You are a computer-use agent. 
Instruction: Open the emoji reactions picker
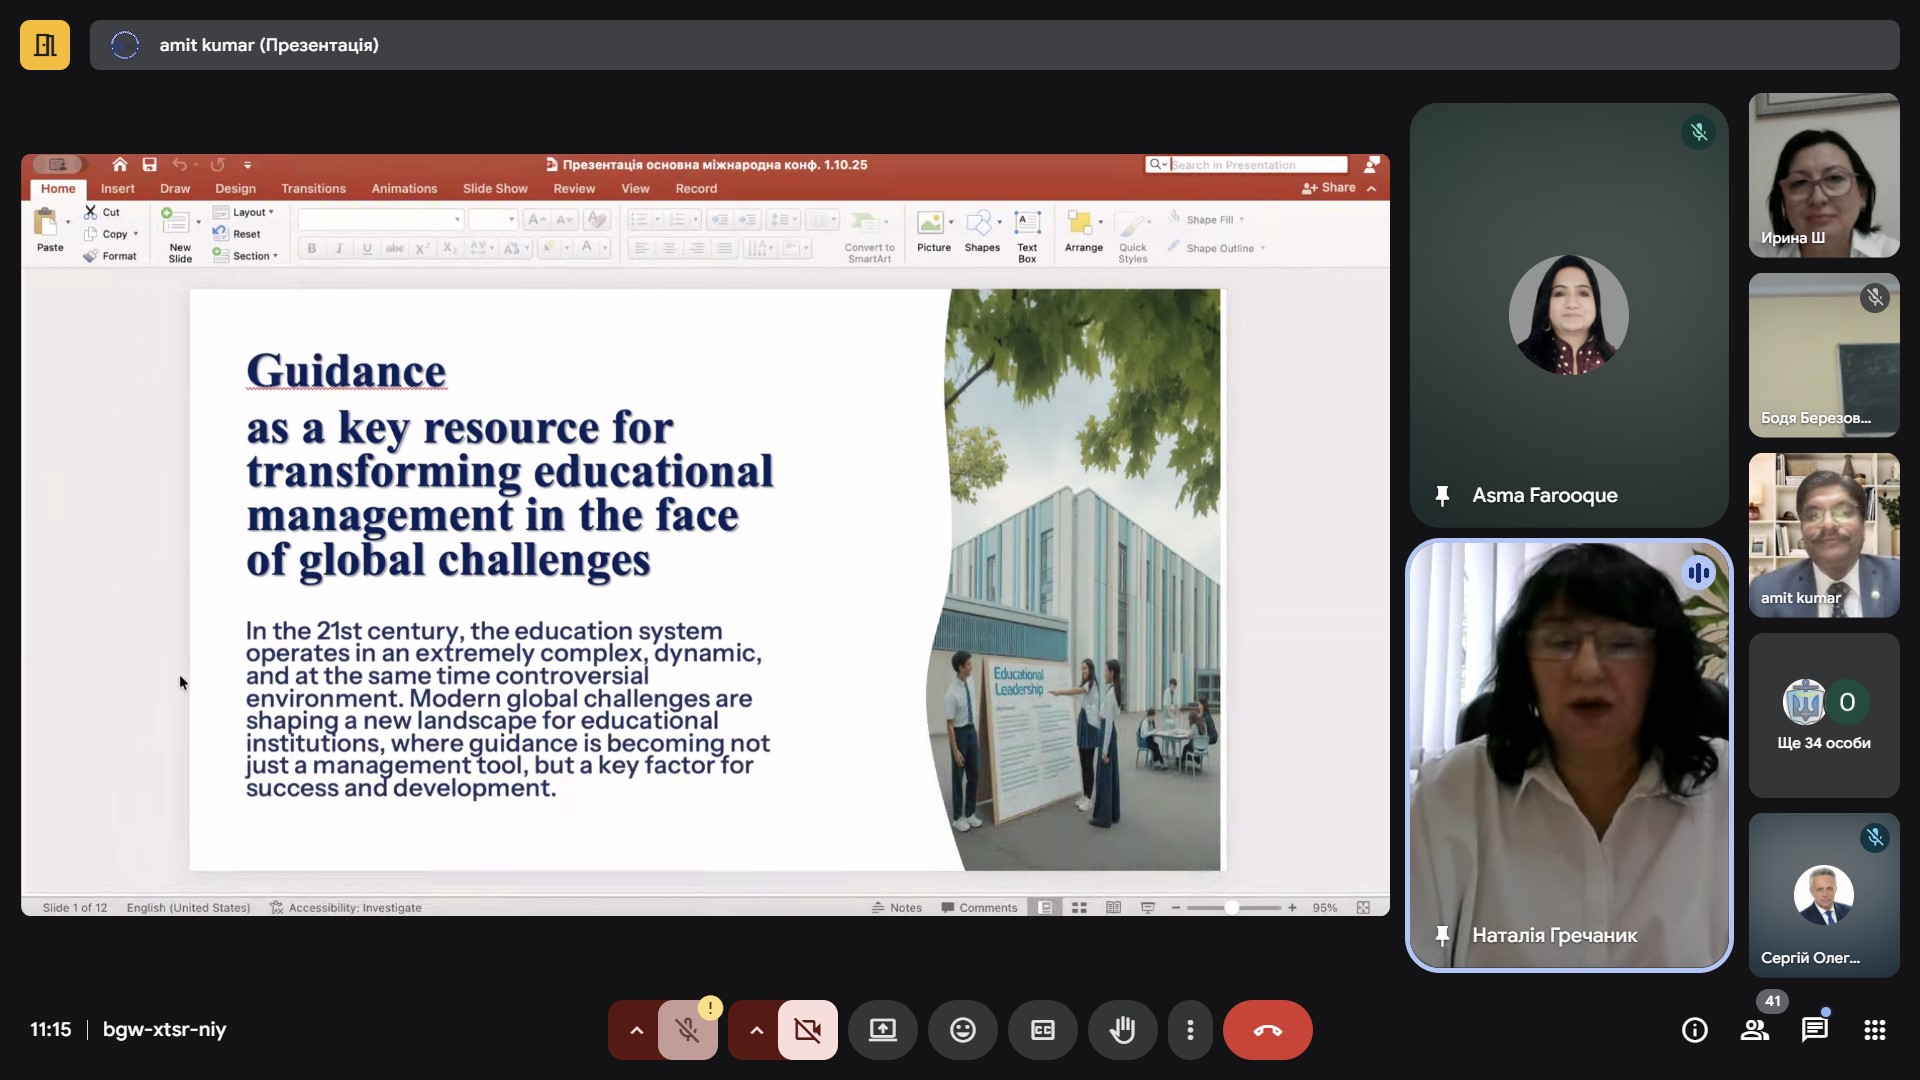coord(962,1030)
